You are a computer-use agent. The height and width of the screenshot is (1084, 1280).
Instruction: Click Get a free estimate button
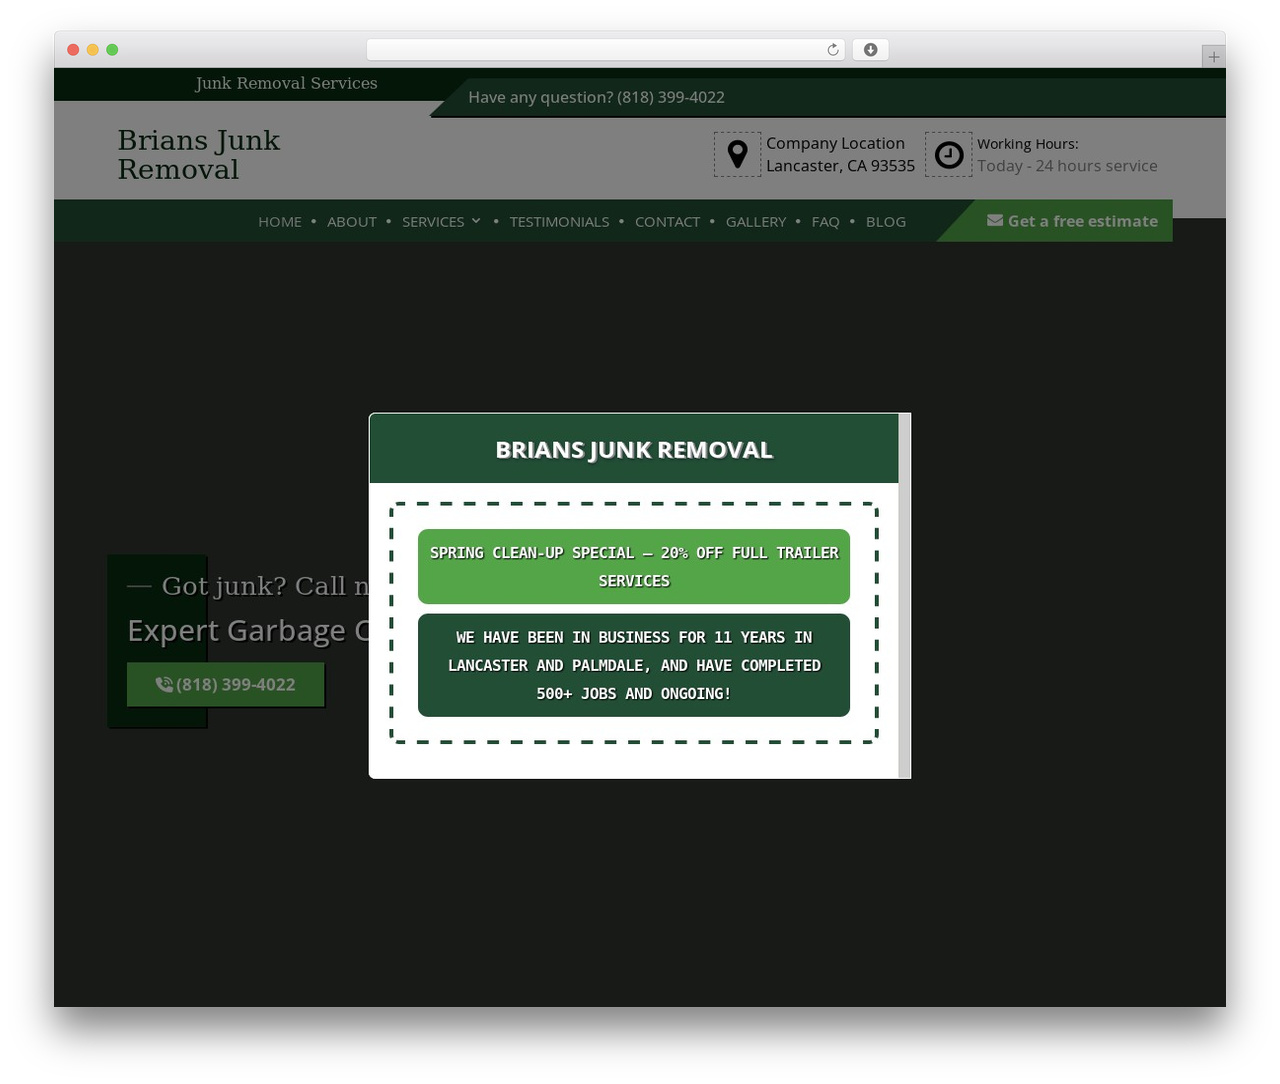1072,221
